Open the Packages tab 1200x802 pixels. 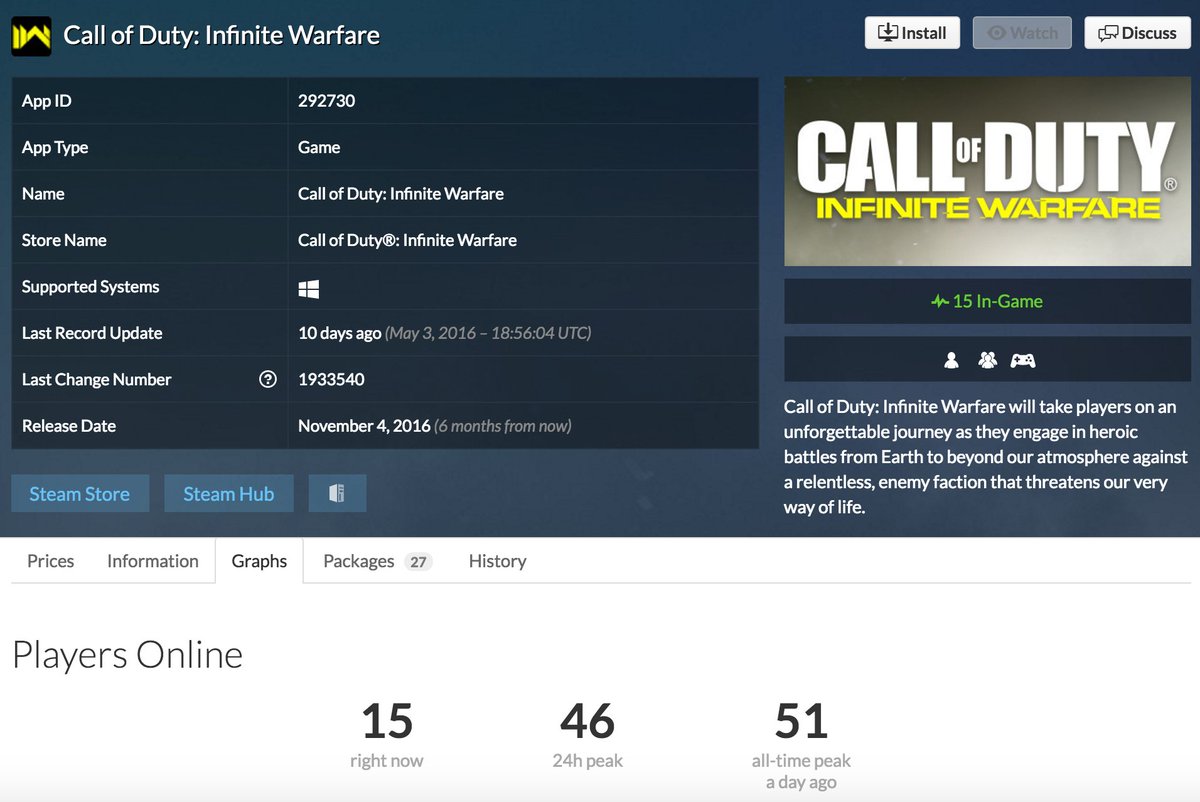(x=377, y=561)
